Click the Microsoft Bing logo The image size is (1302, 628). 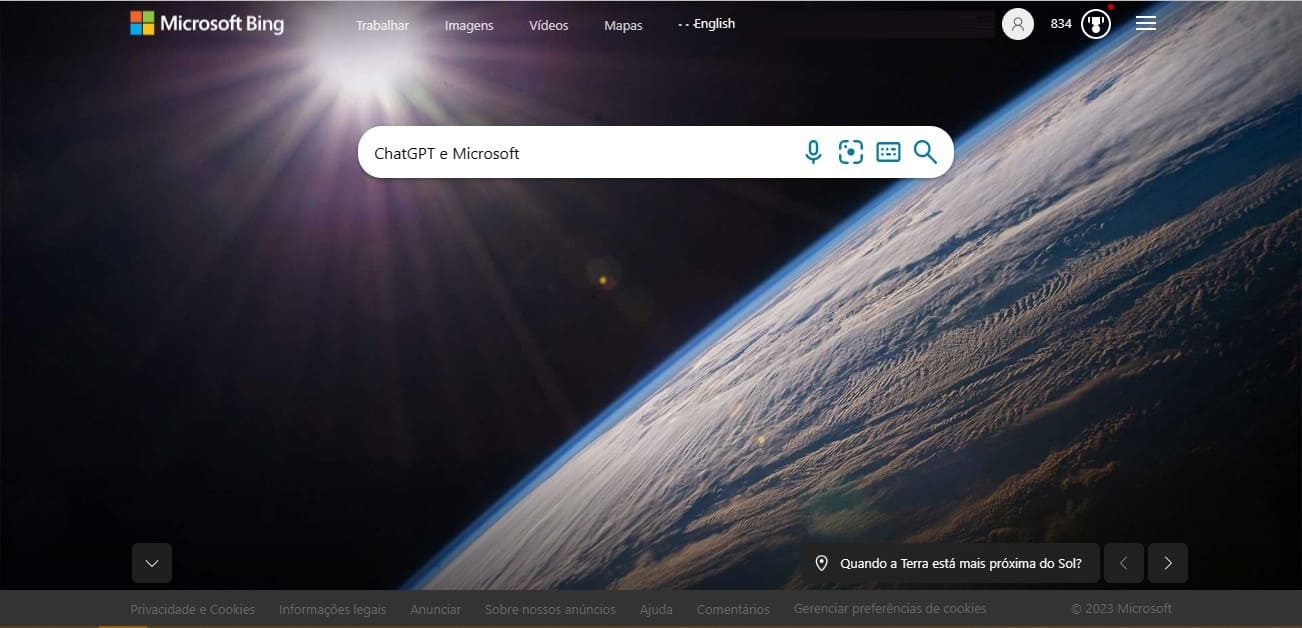pos(207,22)
